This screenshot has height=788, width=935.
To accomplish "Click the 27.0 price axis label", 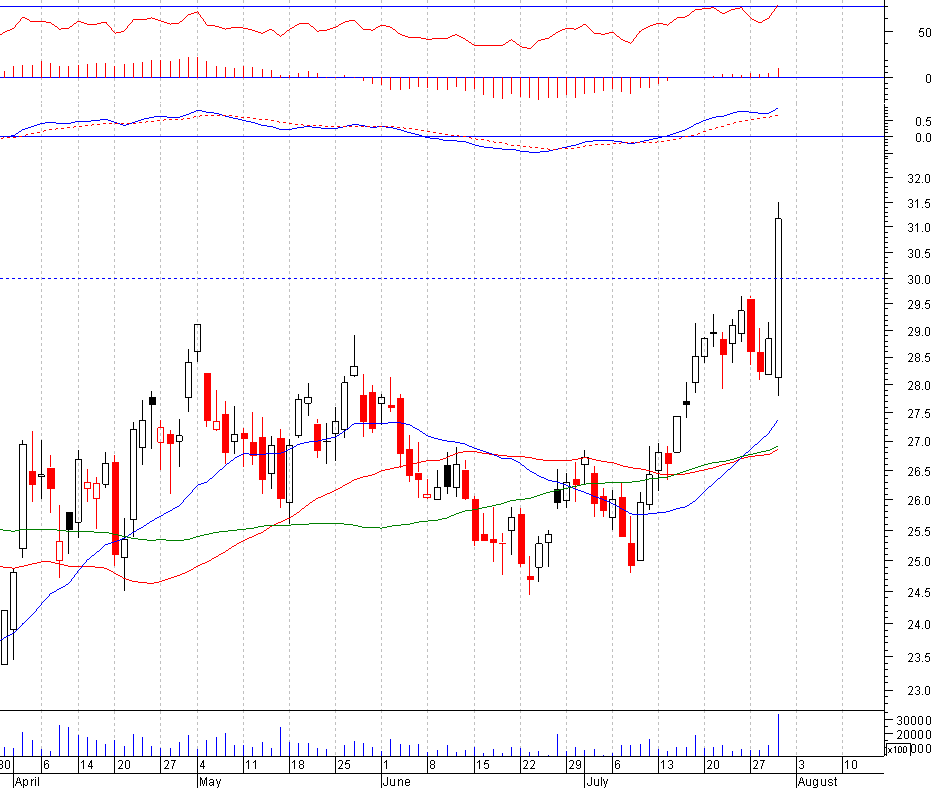I will tap(918, 442).
